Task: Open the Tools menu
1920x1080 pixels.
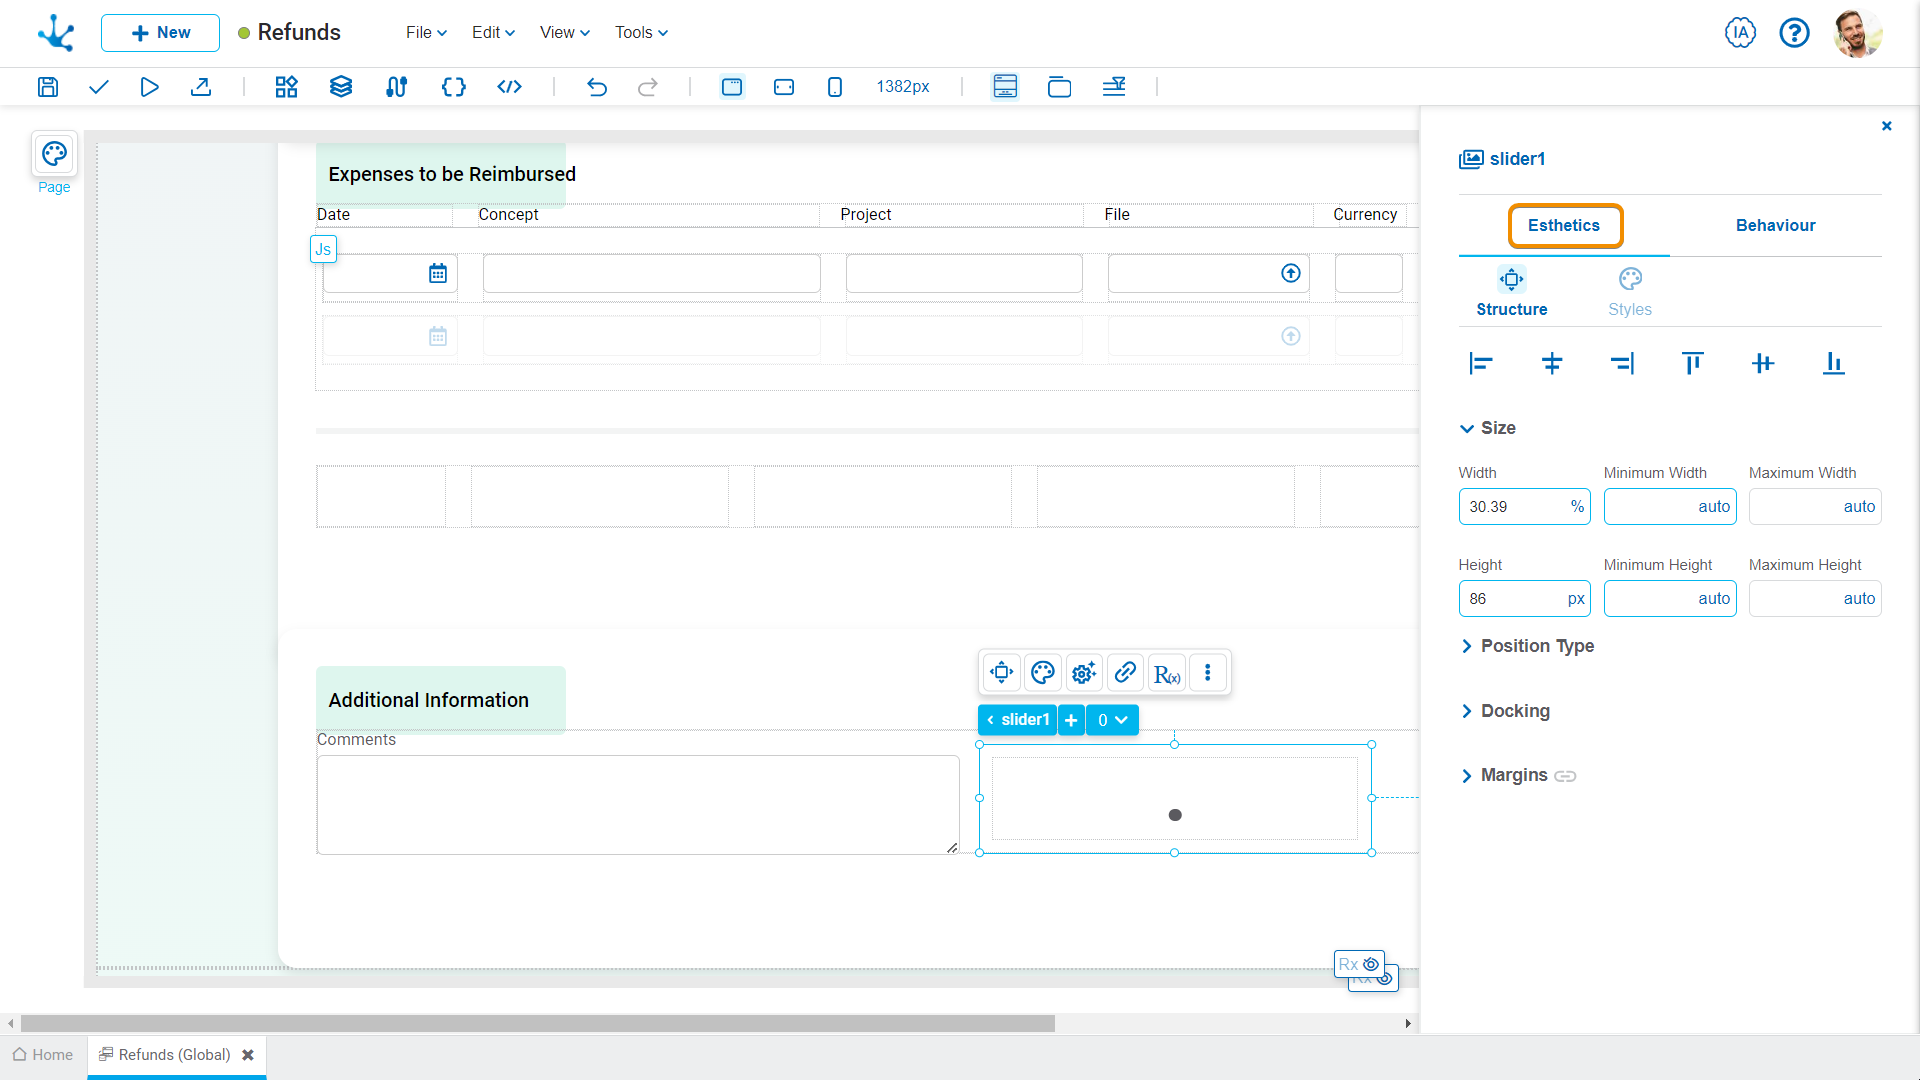Action: [641, 33]
